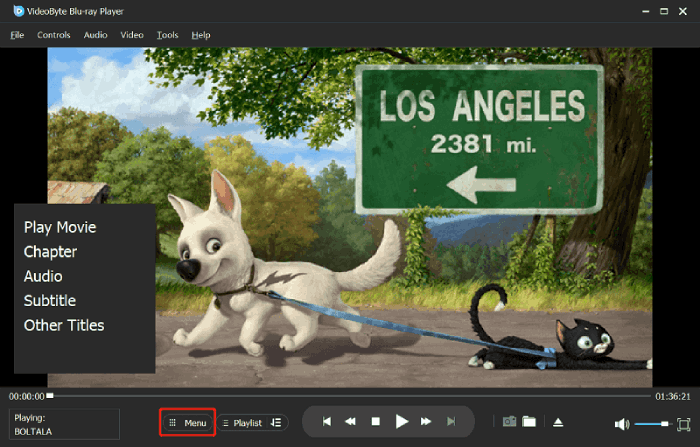Click the VideoByte app logo icon

(x=19, y=11)
